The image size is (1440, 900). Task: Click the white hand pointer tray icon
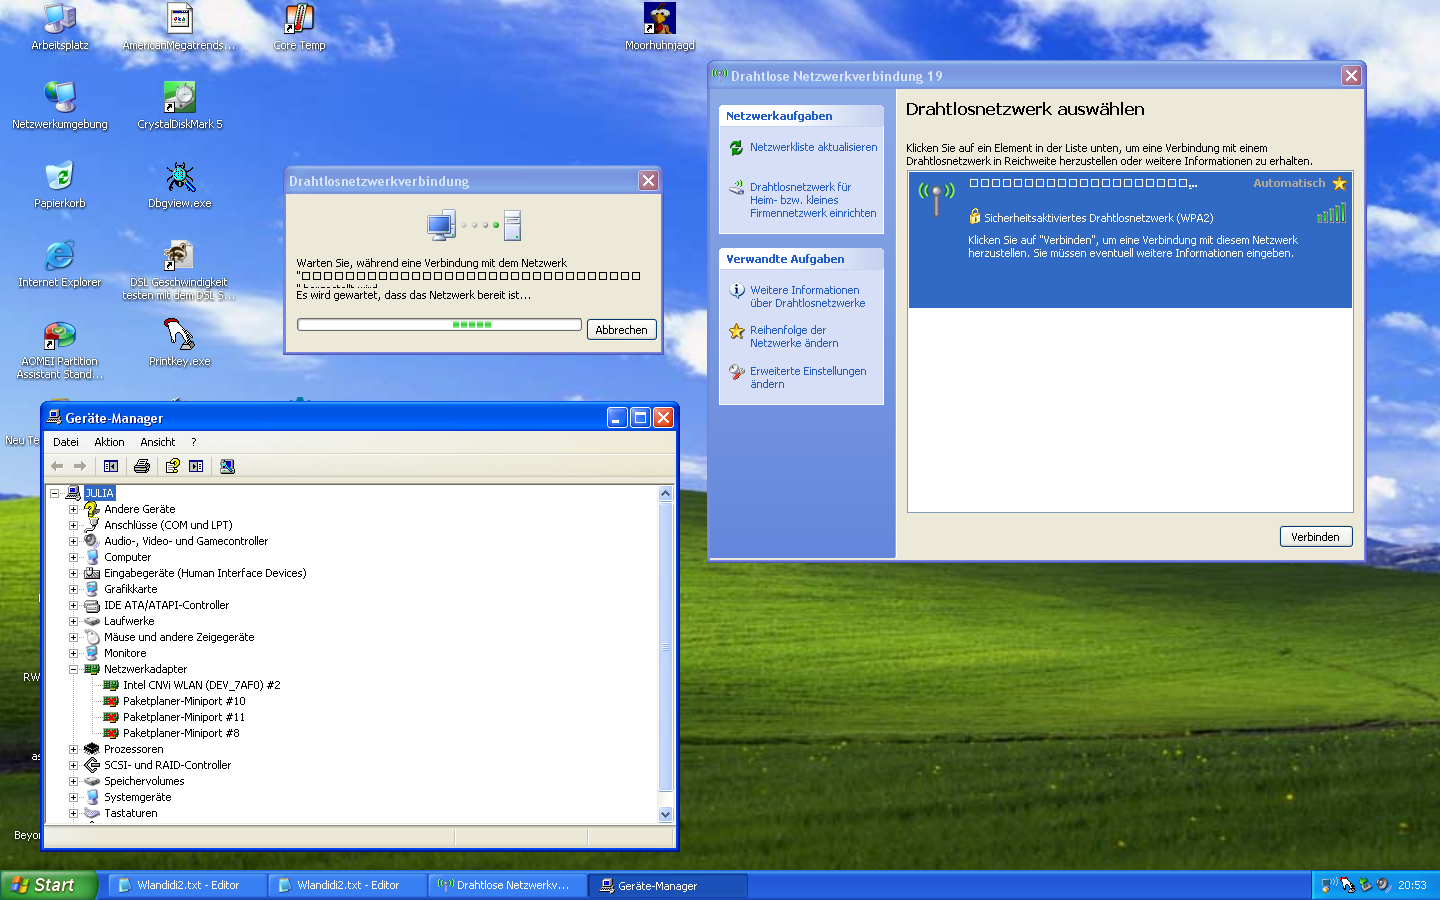(1347, 885)
